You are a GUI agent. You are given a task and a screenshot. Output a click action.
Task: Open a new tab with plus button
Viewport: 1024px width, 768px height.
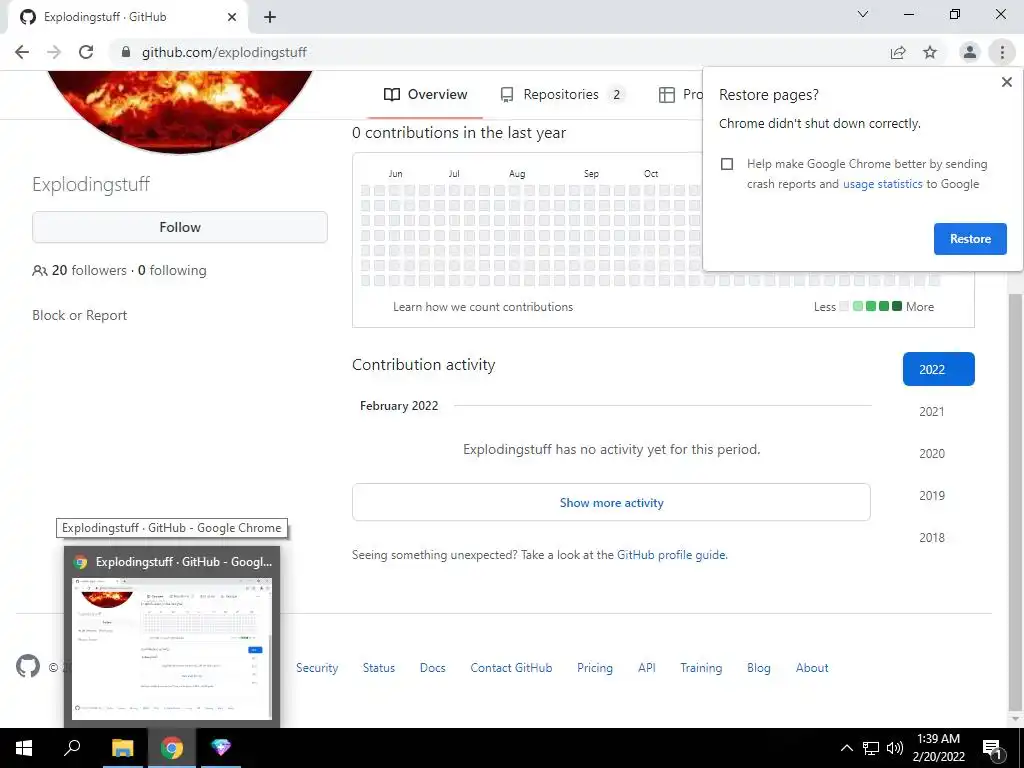270,17
